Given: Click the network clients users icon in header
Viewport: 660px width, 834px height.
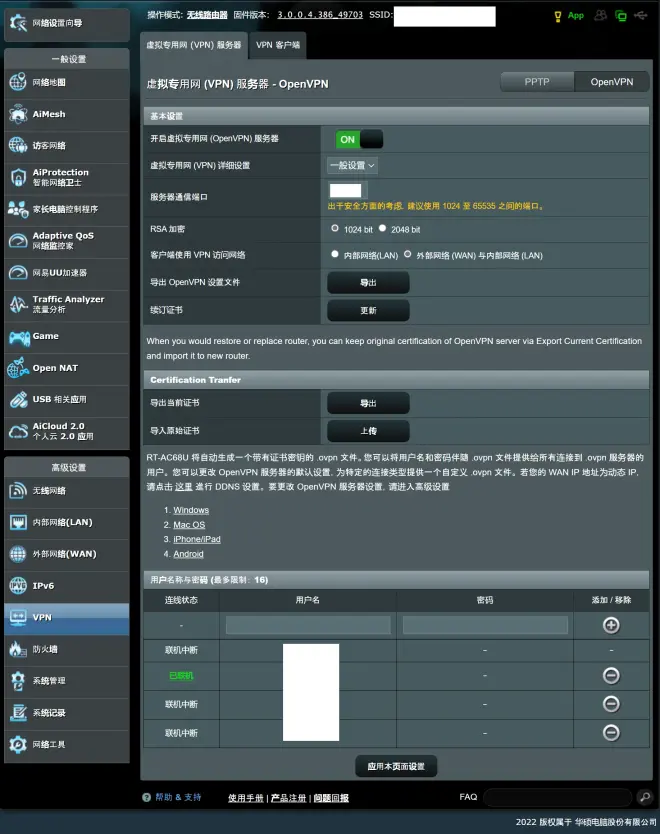Looking at the screenshot, I should click(600, 15).
